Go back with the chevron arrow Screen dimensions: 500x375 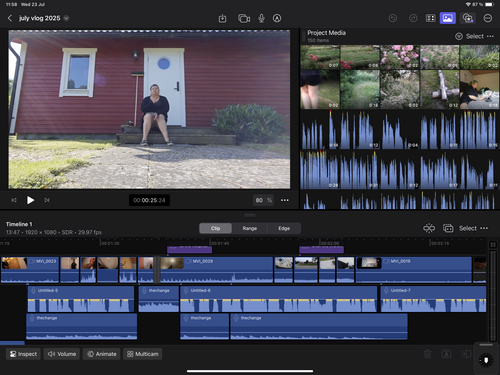pos(10,18)
